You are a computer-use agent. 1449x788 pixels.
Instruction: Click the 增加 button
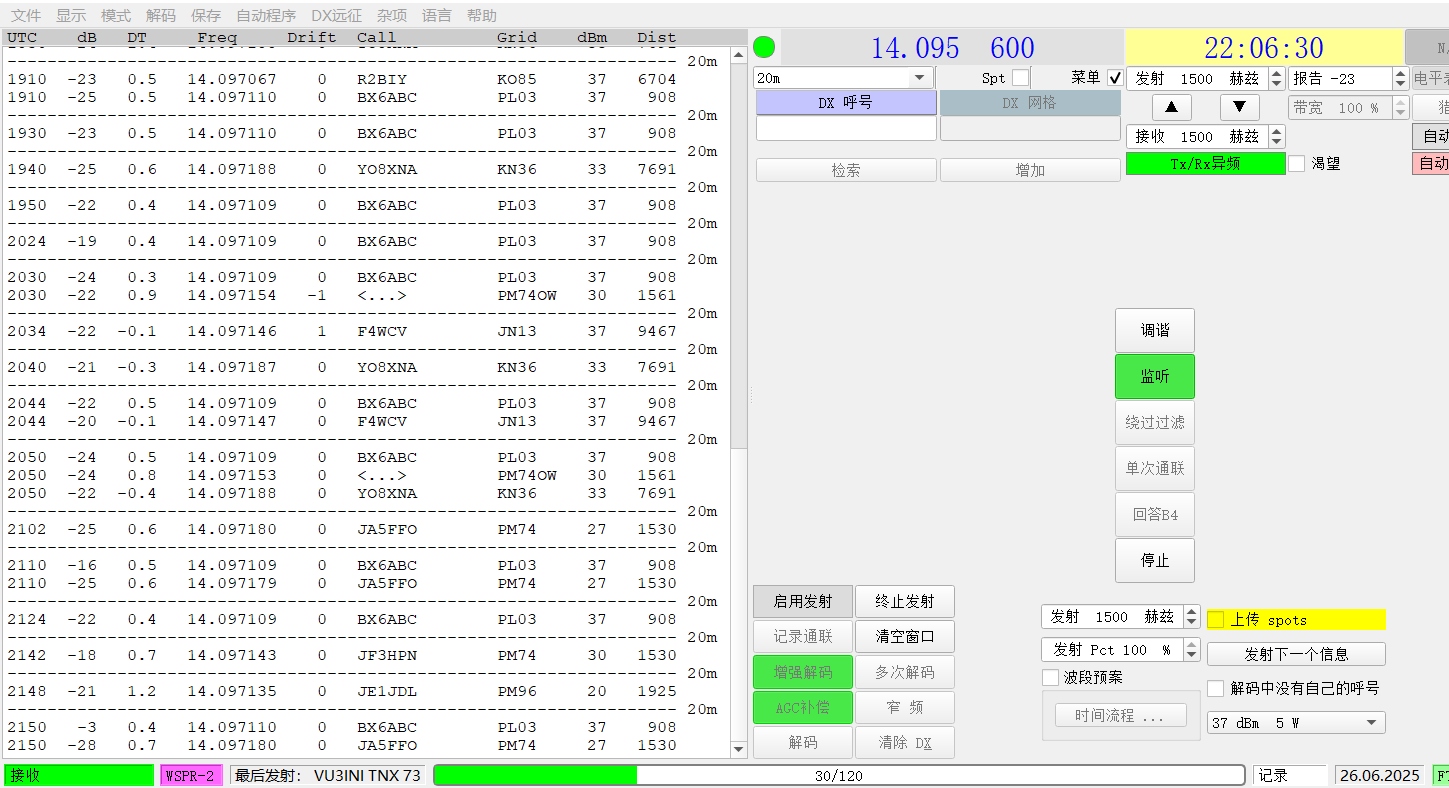pyautogui.click(x=1030, y=170)
